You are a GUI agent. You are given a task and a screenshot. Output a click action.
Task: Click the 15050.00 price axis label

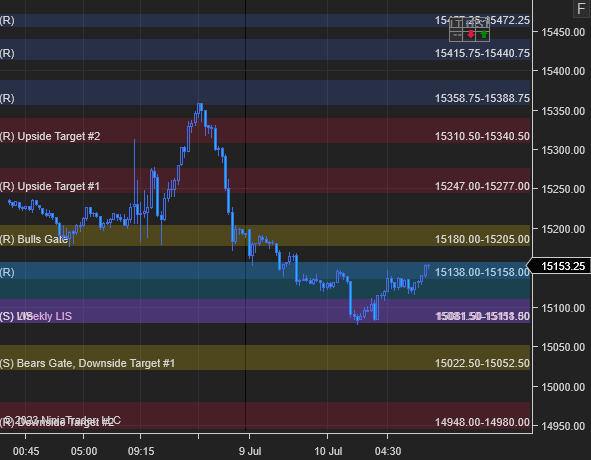pyautogui.click(x=563, y=347)
